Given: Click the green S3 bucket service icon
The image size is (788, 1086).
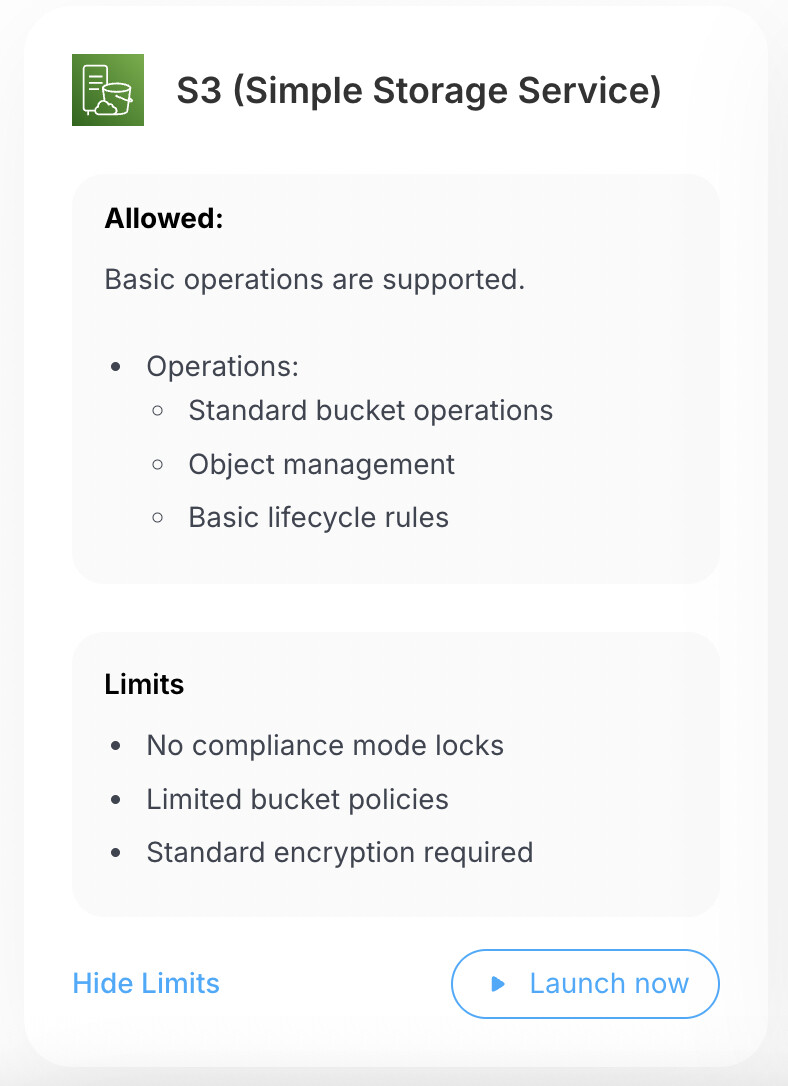Looking at the screenshot, I should [x=108, y=90].
